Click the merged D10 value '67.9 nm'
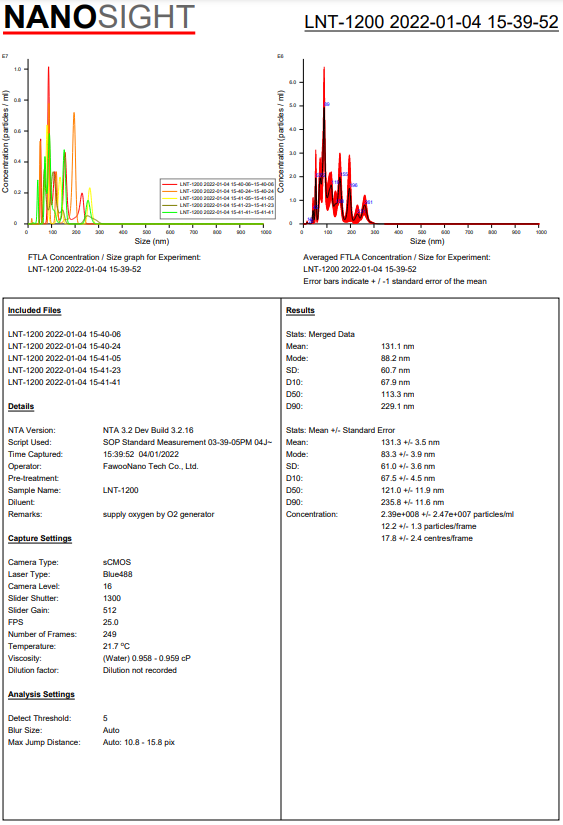 pos(396,383)
